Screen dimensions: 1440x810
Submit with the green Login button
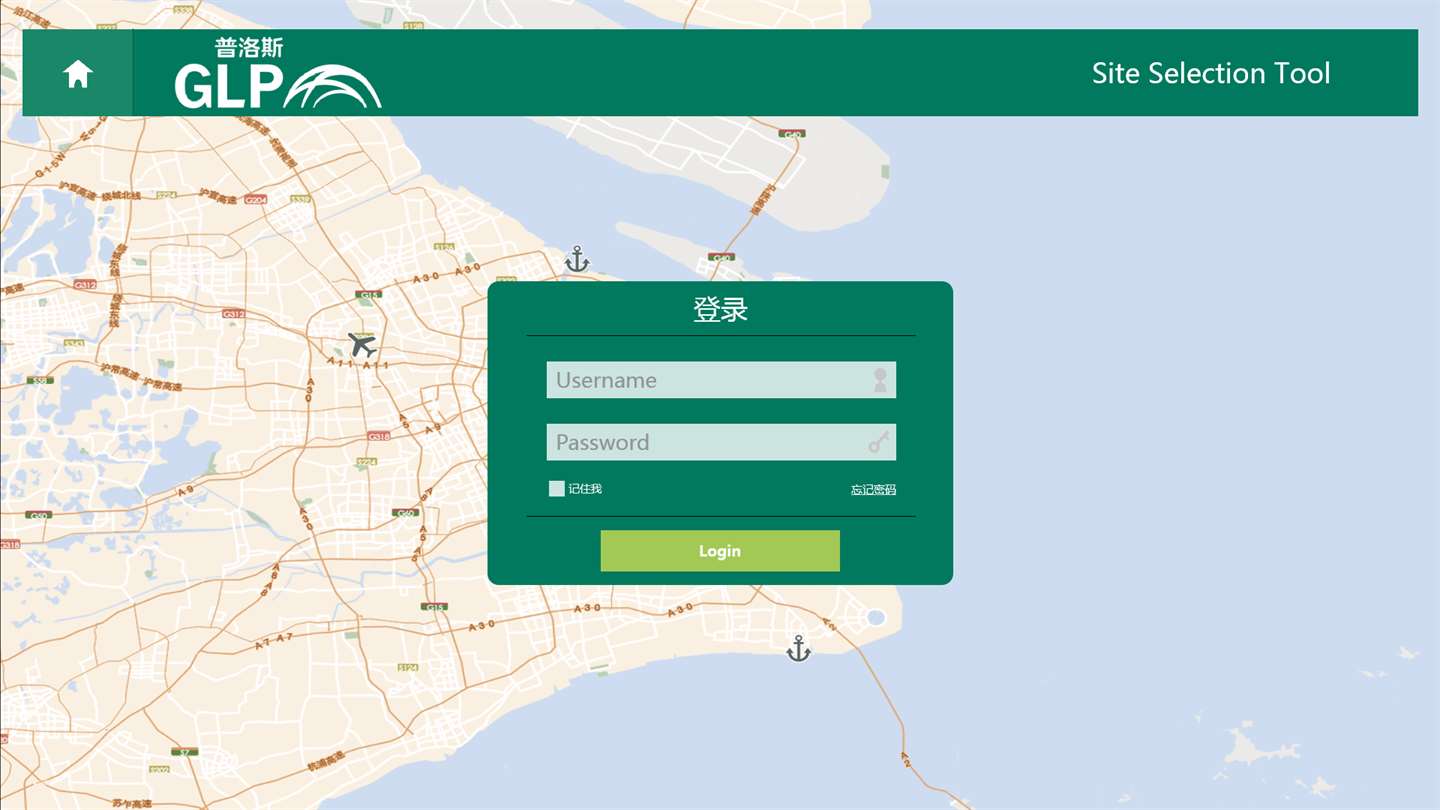[720, 551]
